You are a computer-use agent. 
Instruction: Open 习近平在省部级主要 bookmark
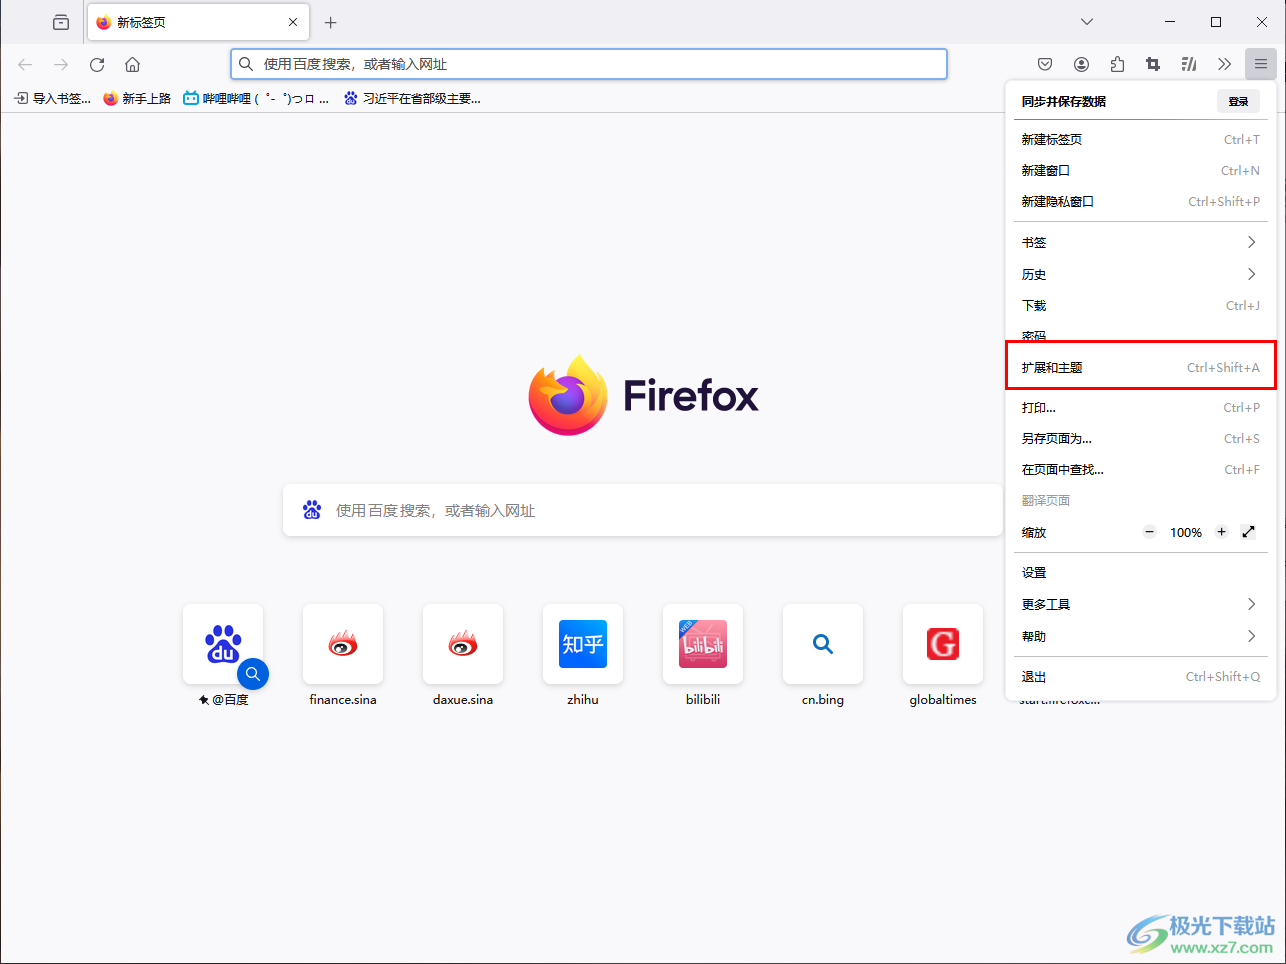click(x=412, y=98)
